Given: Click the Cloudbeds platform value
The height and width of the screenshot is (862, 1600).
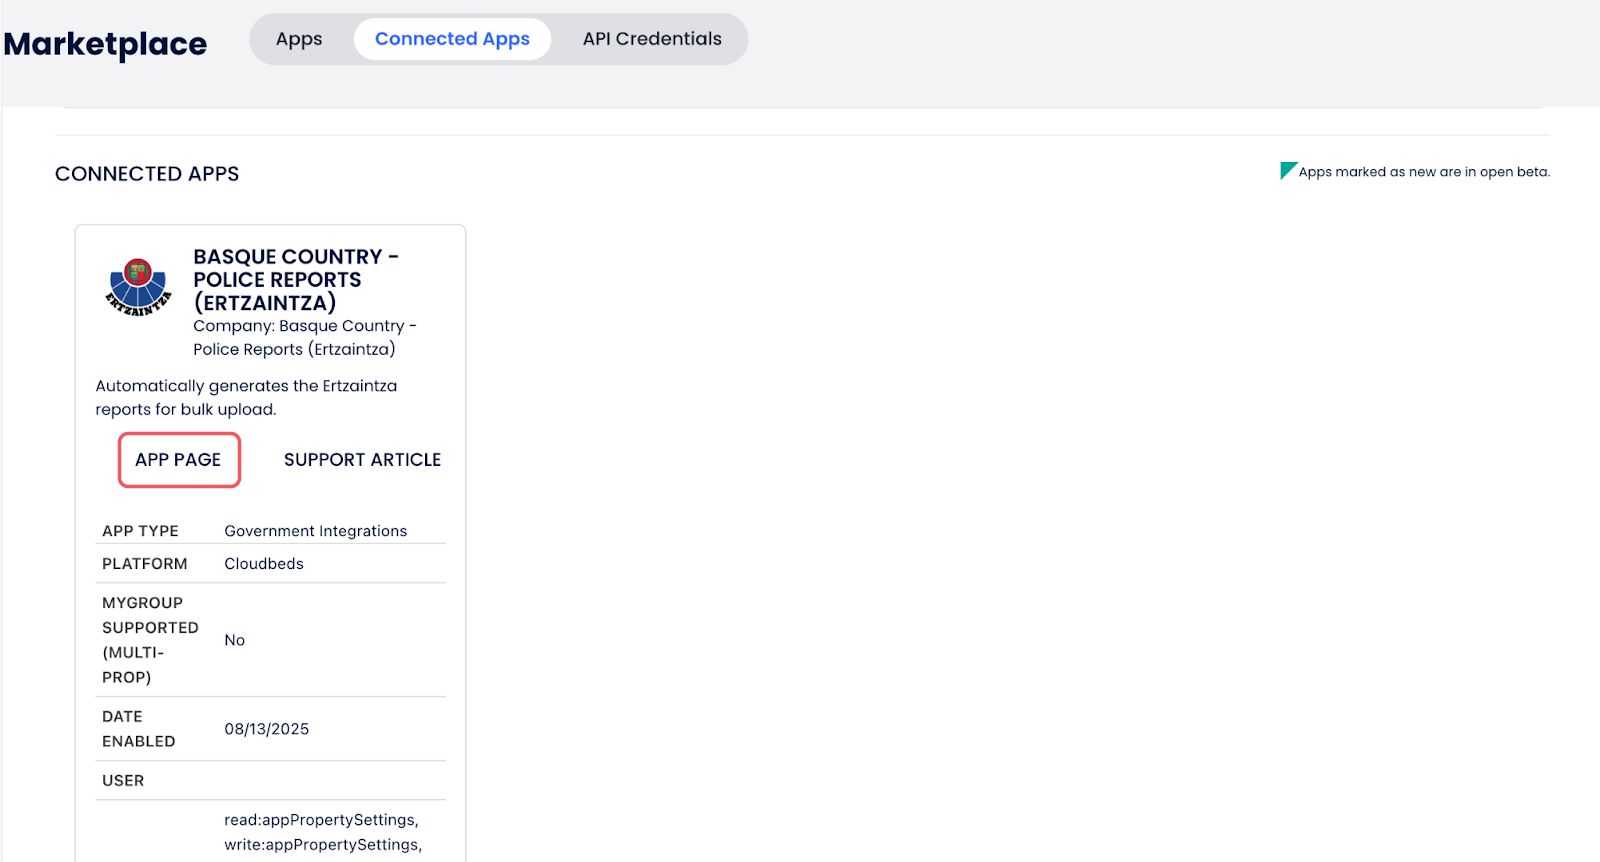Looking at the screenshot, I should [x=264, y=564].
